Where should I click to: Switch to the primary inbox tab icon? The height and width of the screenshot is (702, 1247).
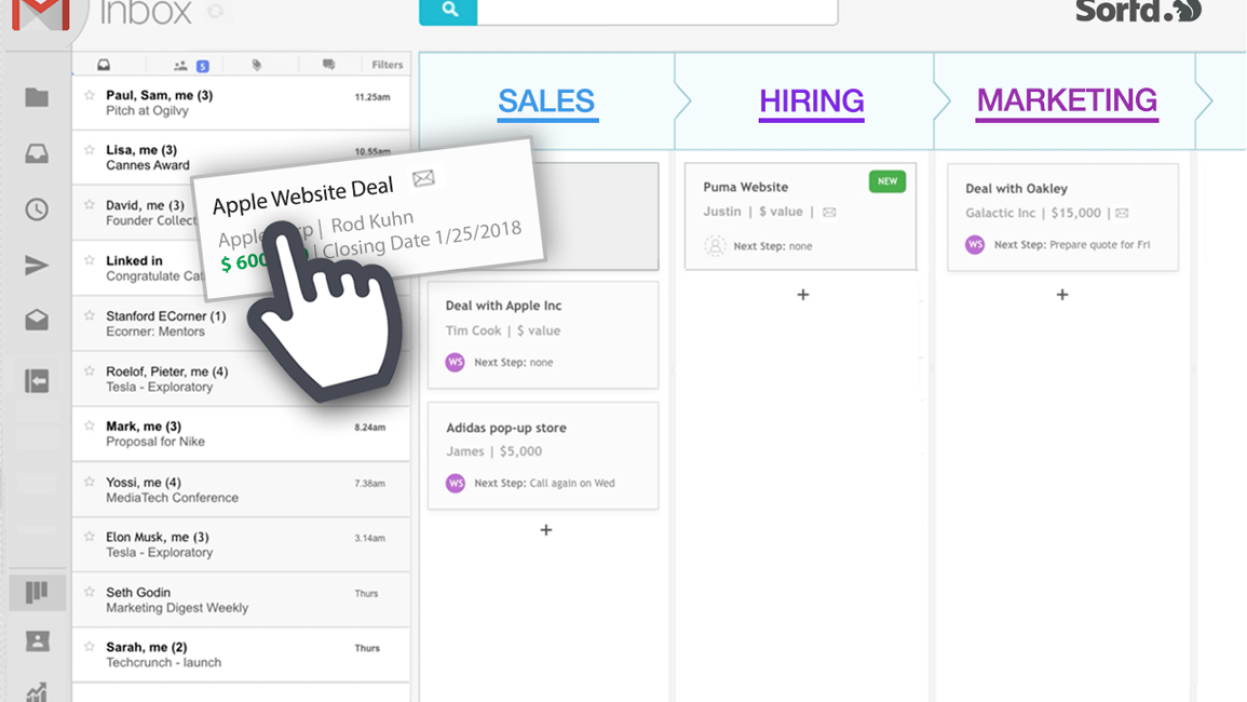[103, 65]
